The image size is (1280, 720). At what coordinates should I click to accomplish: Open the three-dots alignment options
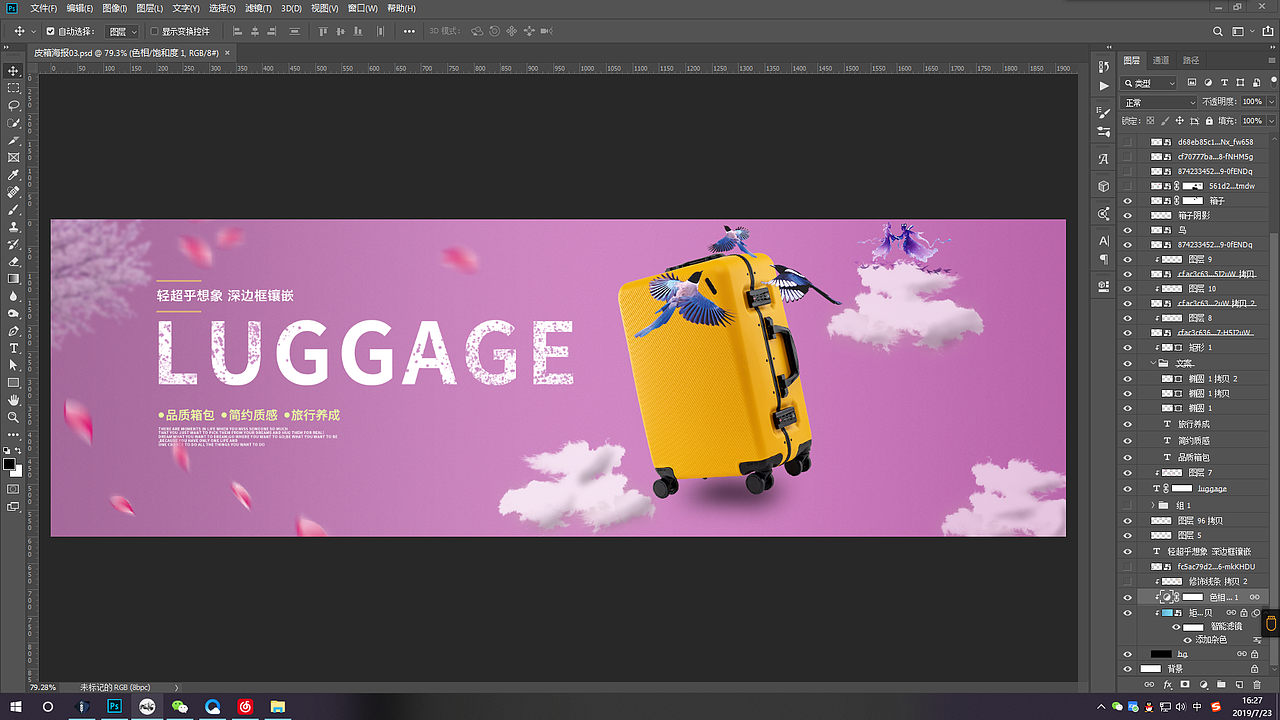coord(409,31)
